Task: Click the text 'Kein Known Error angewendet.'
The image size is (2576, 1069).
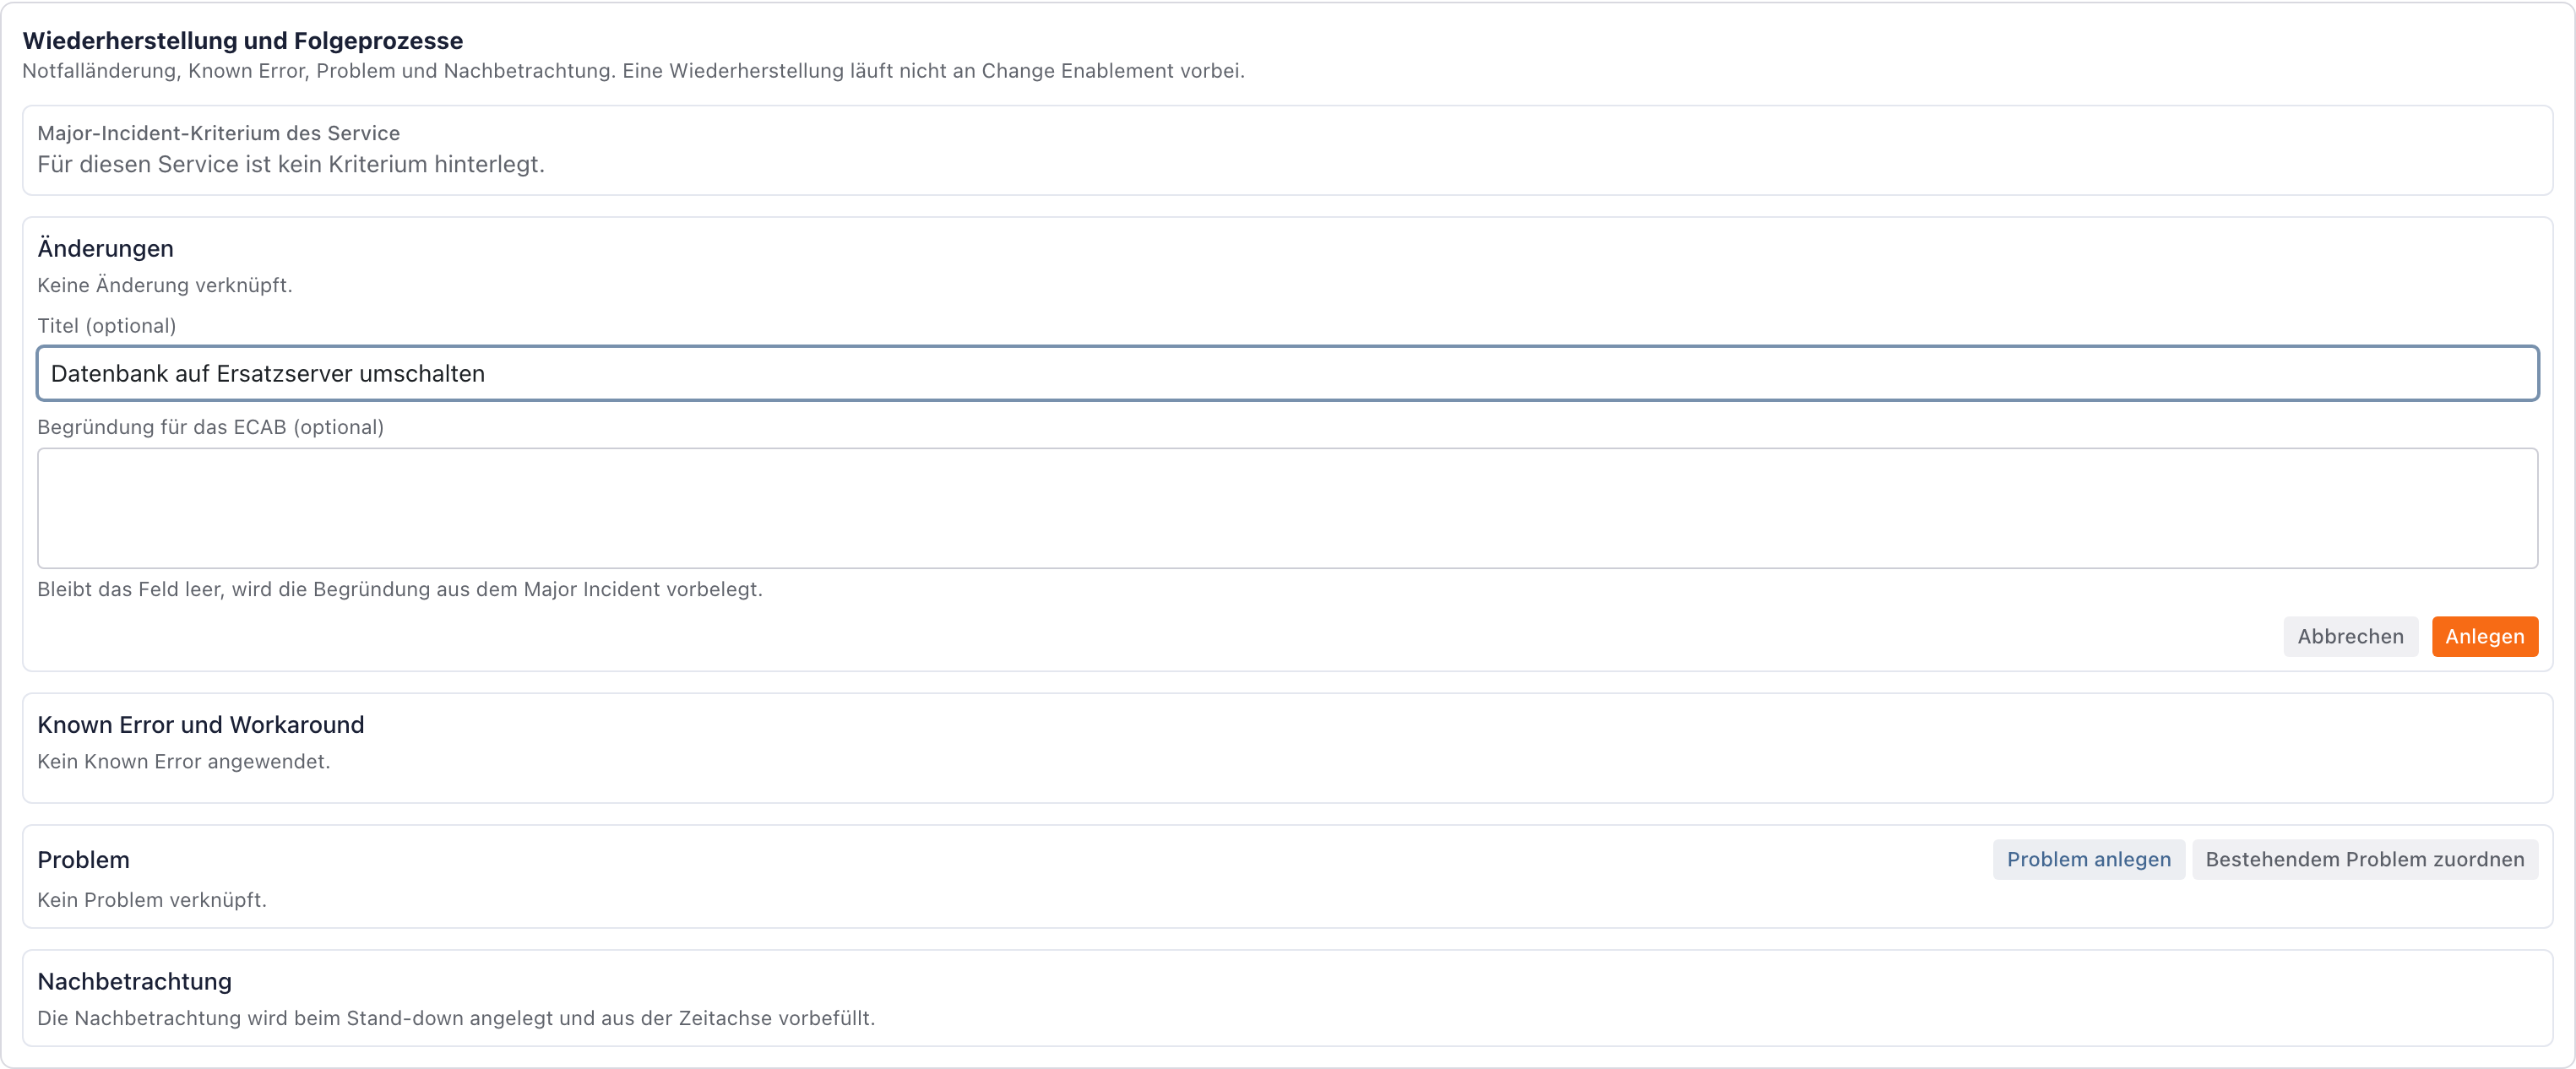Action: (184, 762)
